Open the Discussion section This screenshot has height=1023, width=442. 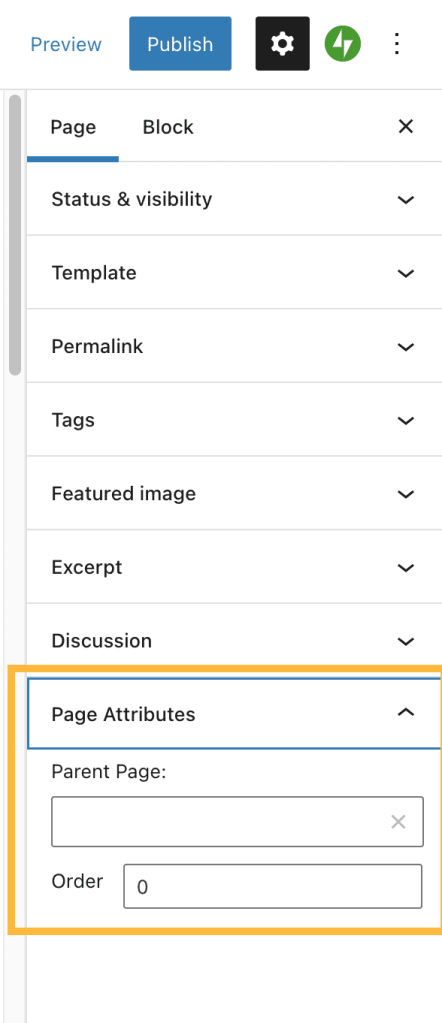click(234, 641)
